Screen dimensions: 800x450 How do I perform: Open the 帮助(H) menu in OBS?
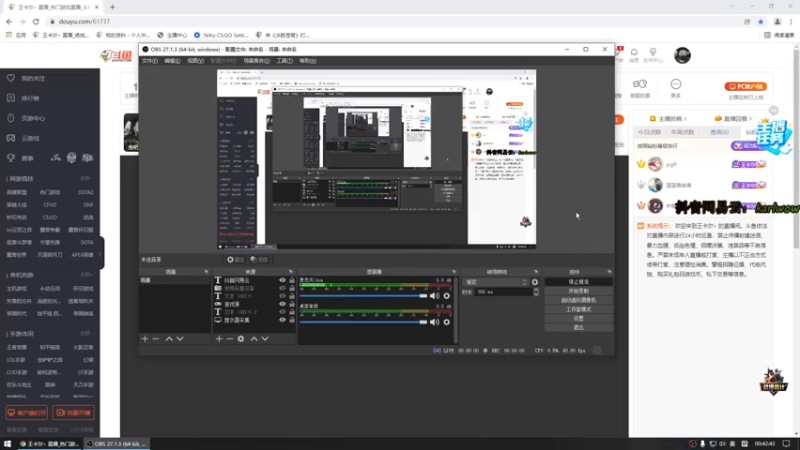308,61
